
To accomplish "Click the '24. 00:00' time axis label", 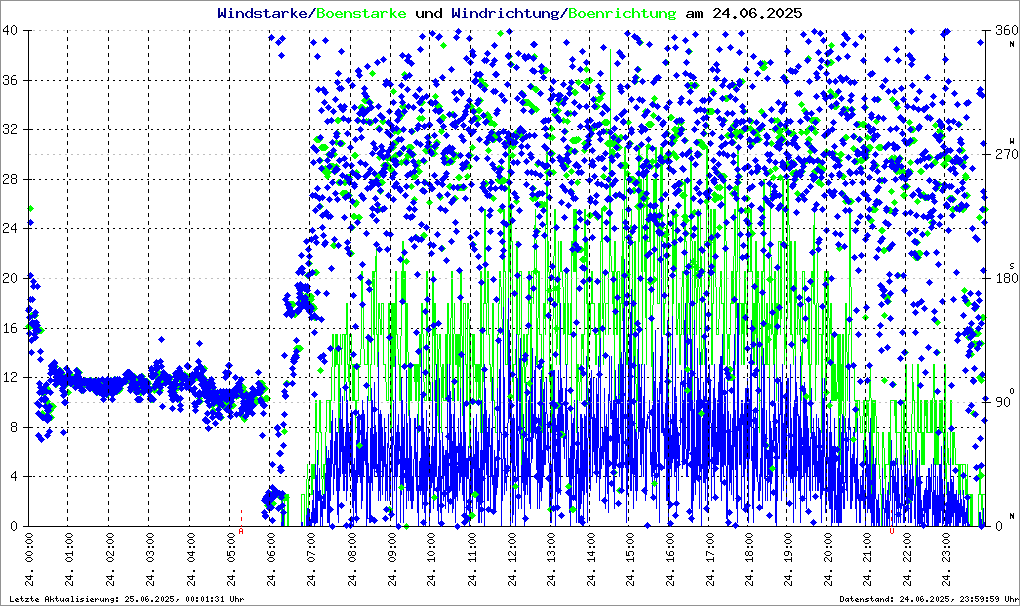I will point(29,560).
